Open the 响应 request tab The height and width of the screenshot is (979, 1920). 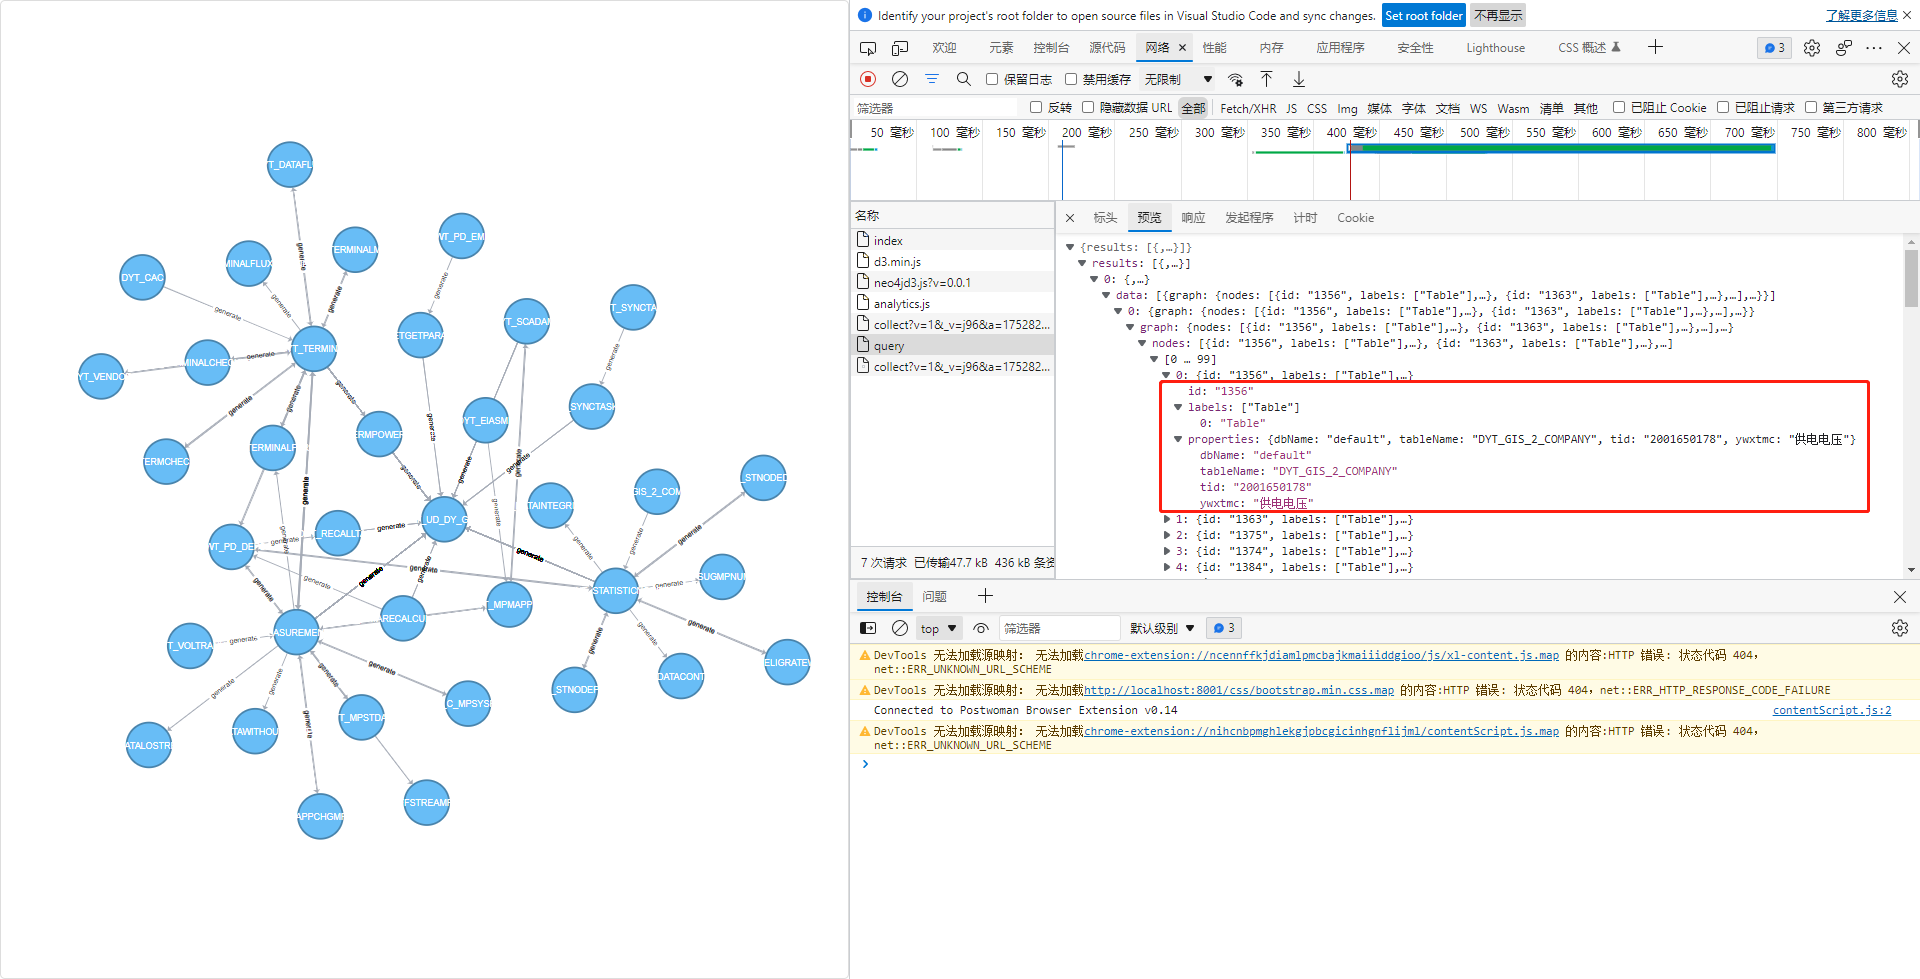point(1193,218)
